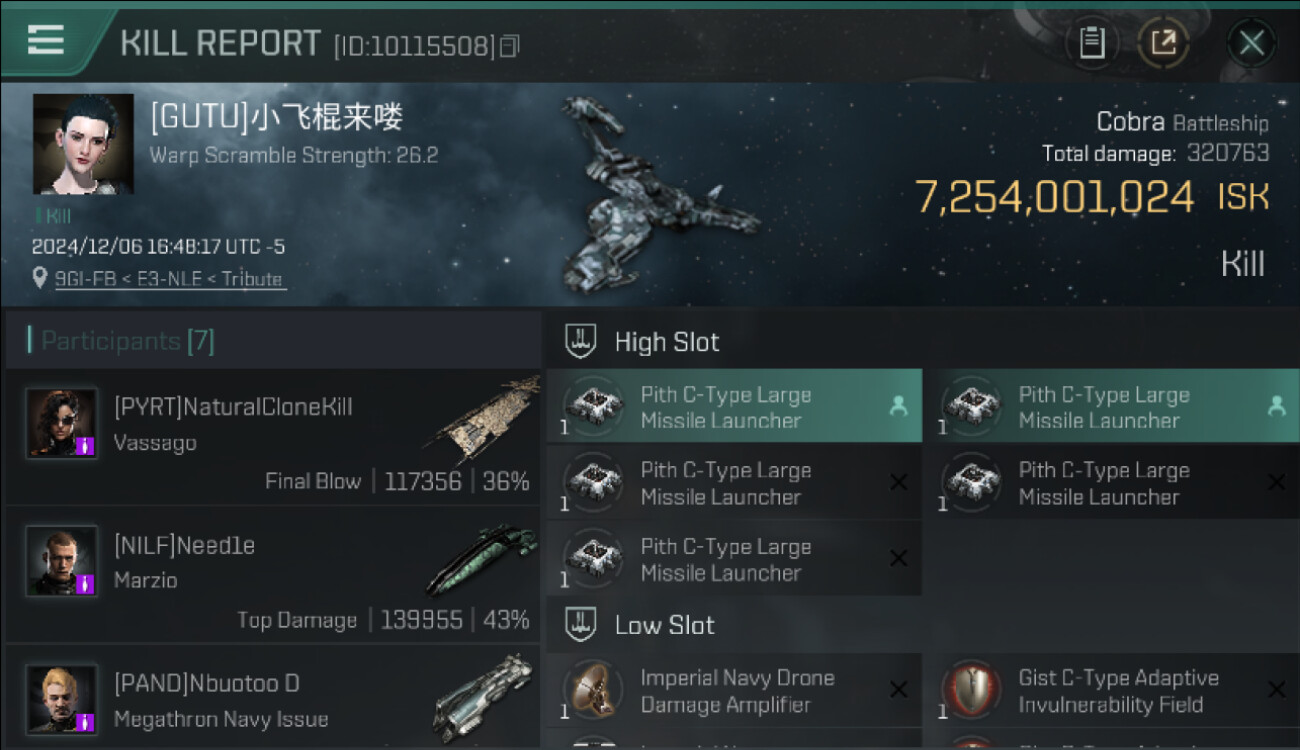
Task: Select the Gist C-Type Adaptive Invulnerability Field
Action: pyautogui.click(x=1119, y=691)
